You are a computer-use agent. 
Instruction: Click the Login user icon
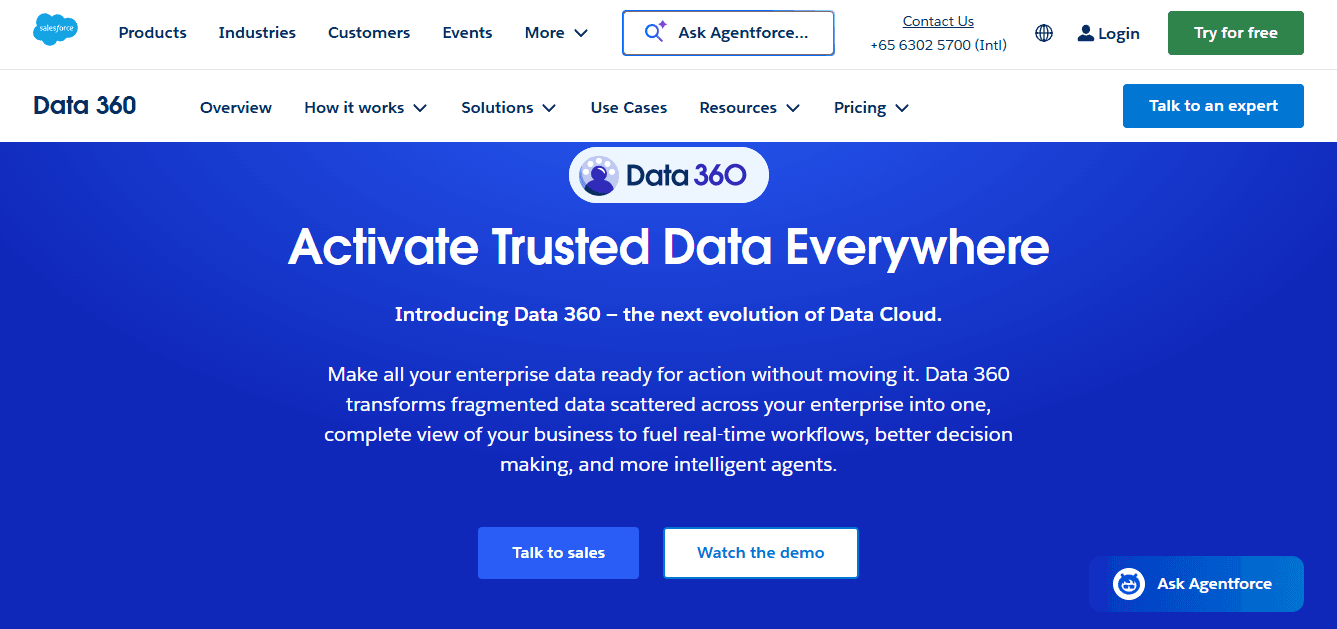coord(1085,33)
